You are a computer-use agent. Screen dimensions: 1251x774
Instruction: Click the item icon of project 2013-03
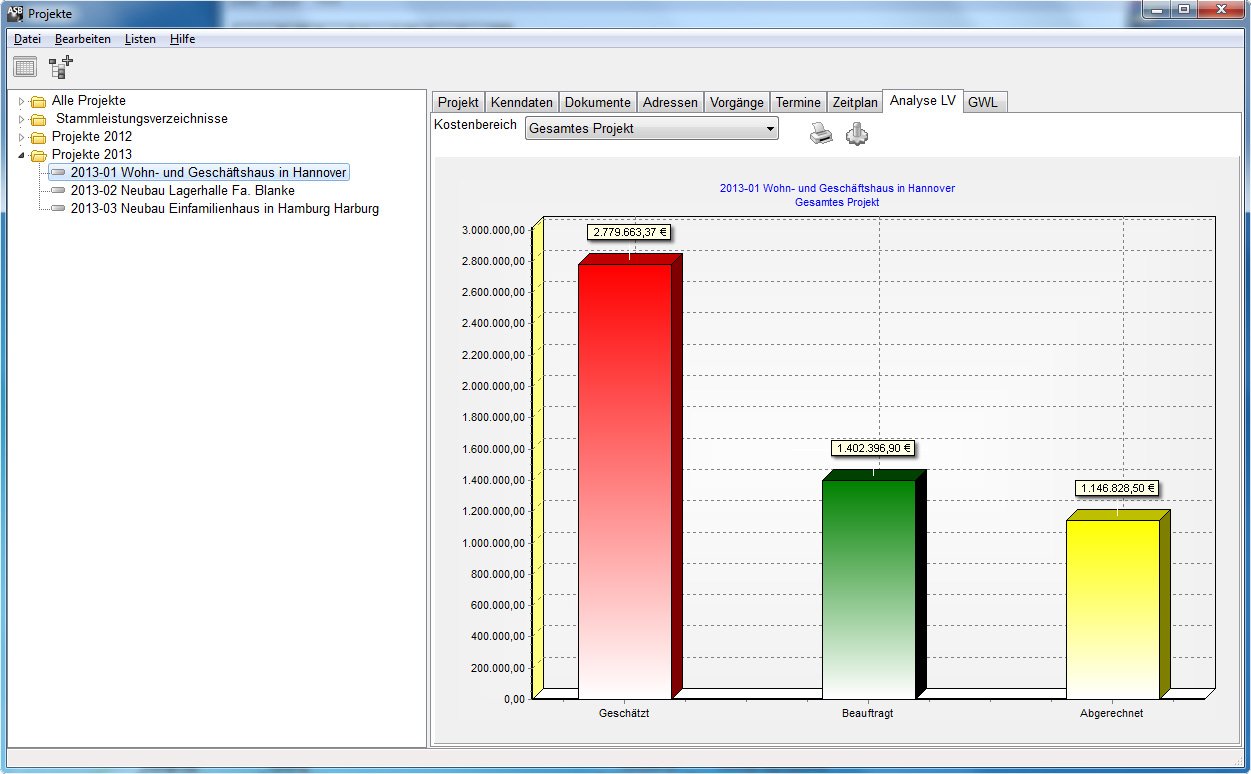pyautogui.click(x=58, y=209)
